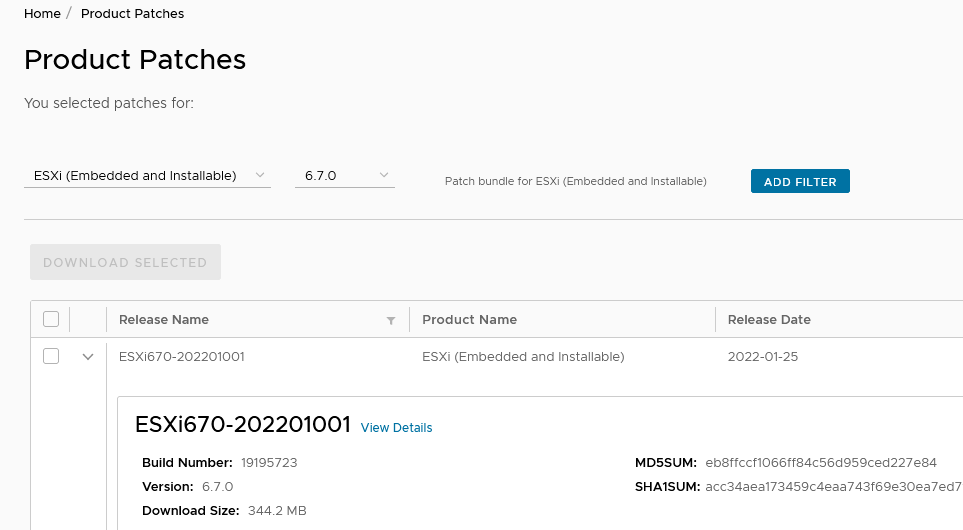The height and width of the screenshot is (530, 963).
Task: Select the SHA1SUM hash value
Action: click(833, 486)
